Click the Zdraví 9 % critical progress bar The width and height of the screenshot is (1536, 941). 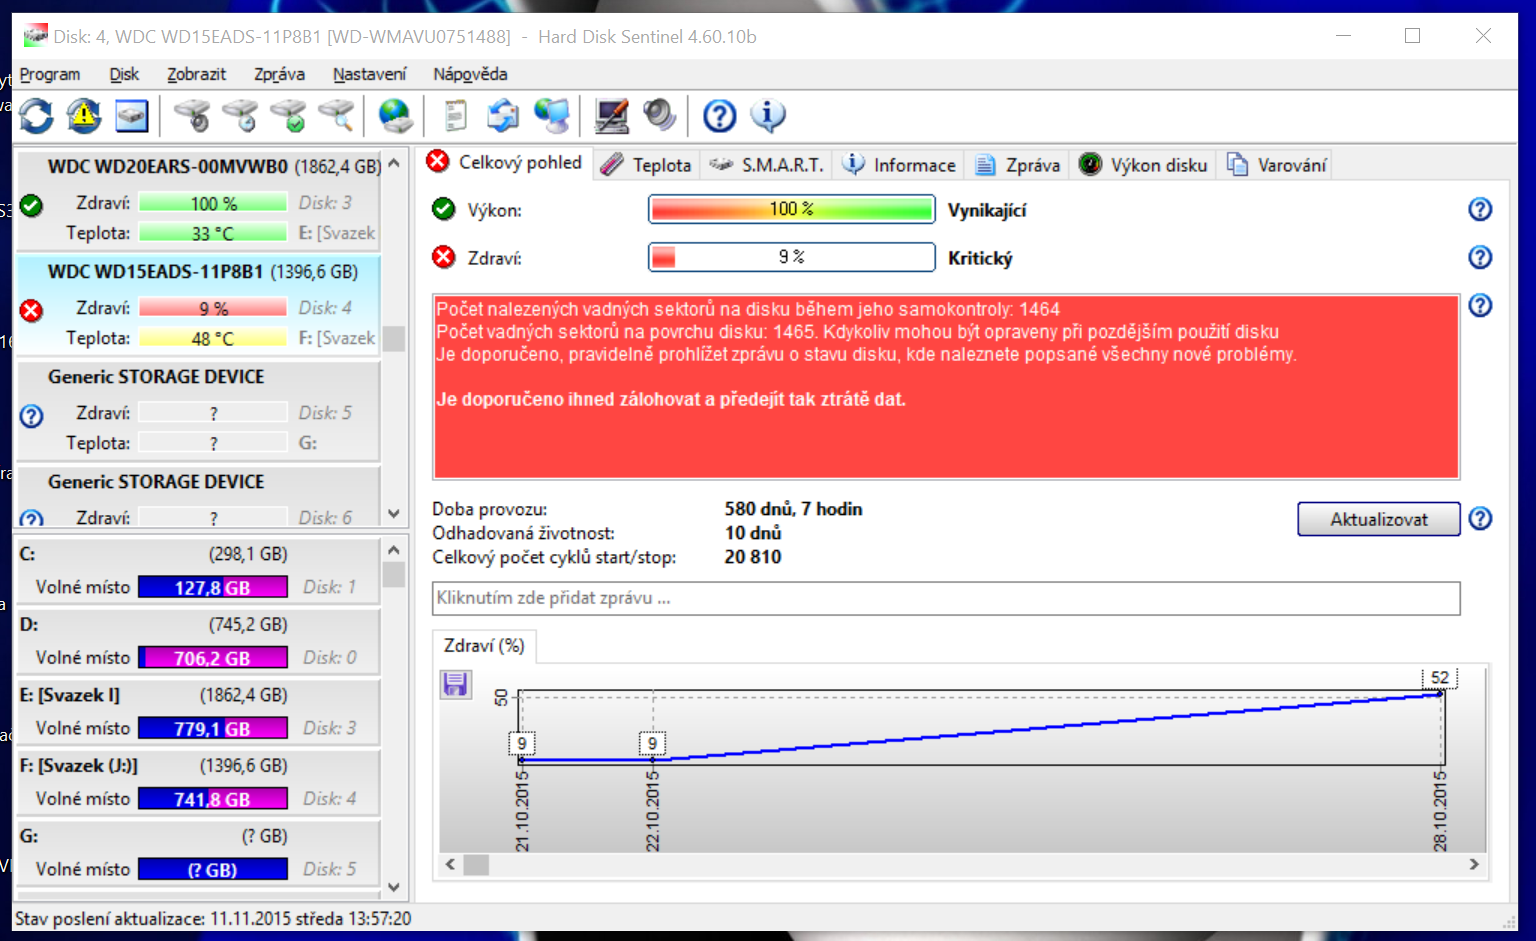point(791,257)
